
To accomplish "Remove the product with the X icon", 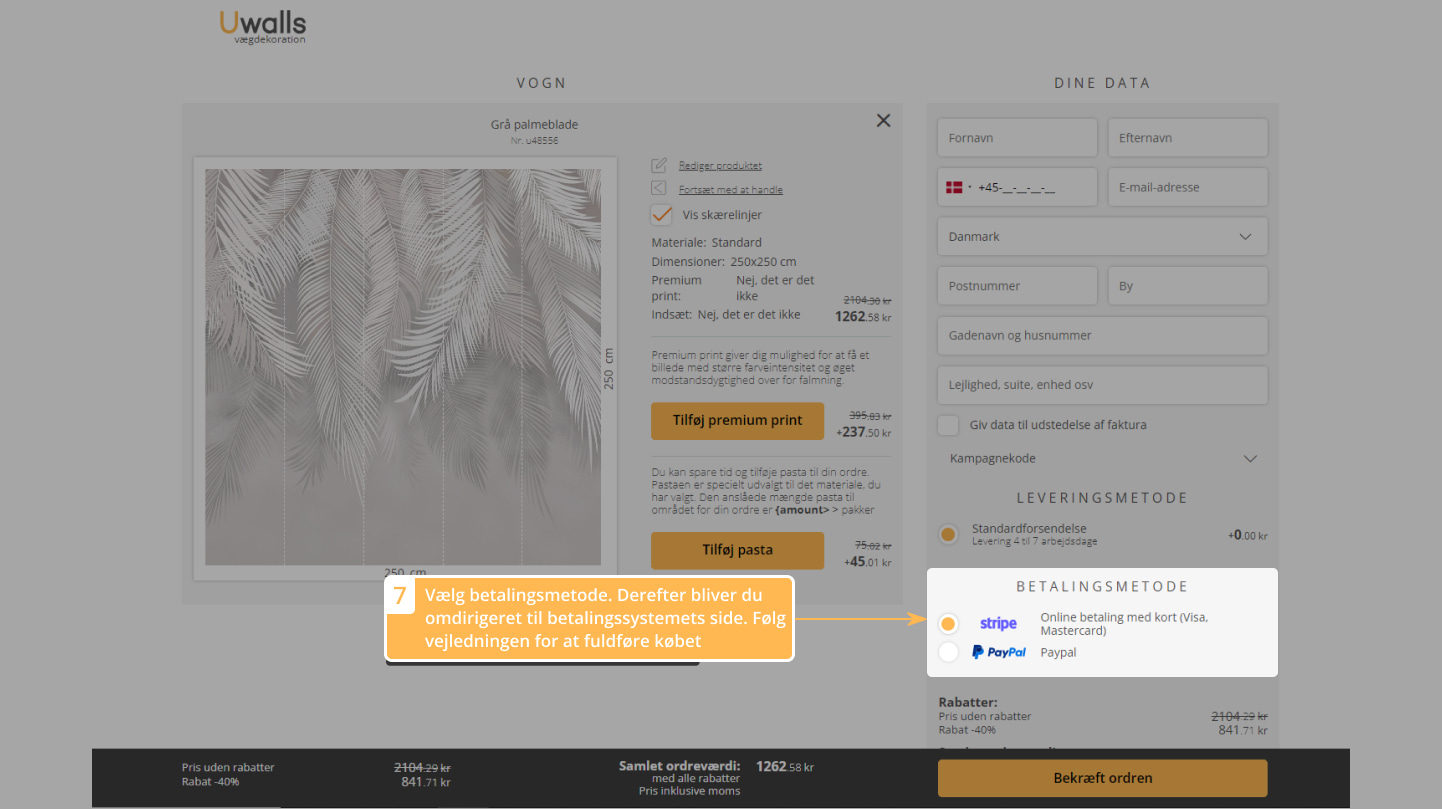I will [883, 121].
